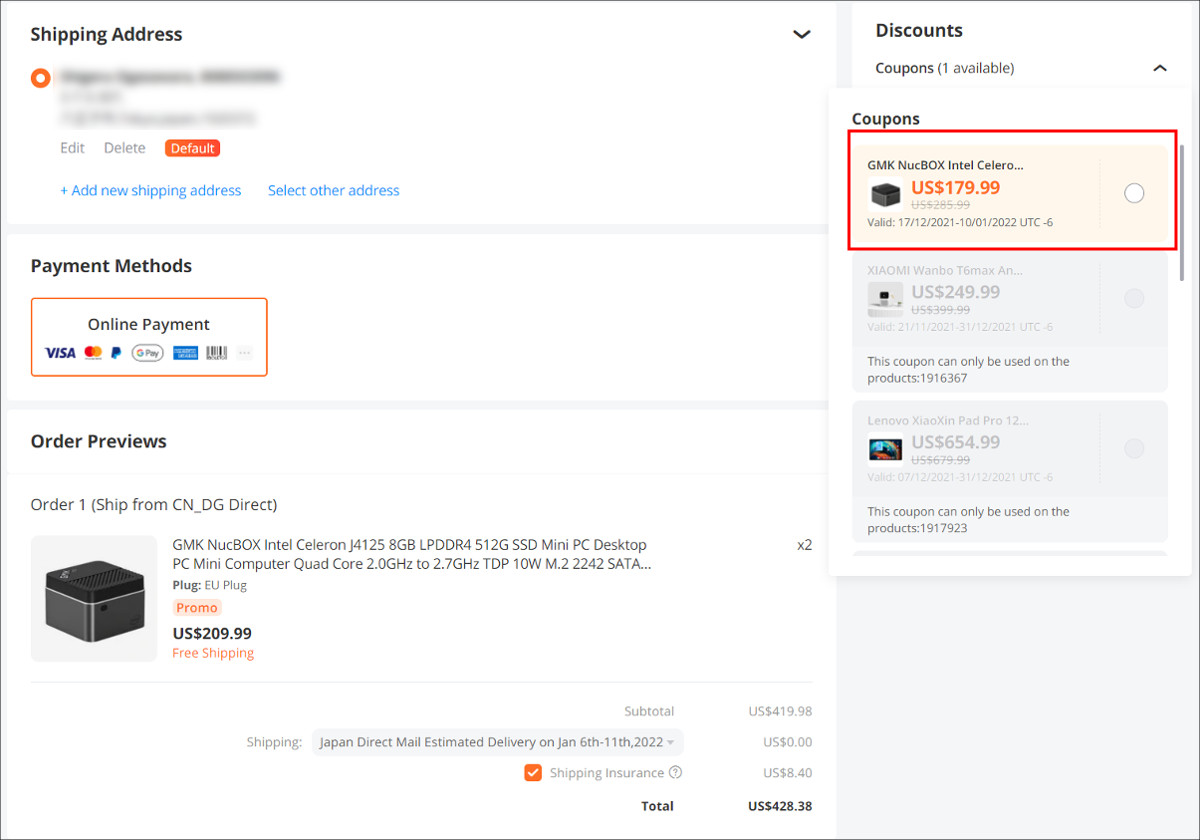
Task: Click the products:1916367 coupon restriction note
Action: click(968, 370)
